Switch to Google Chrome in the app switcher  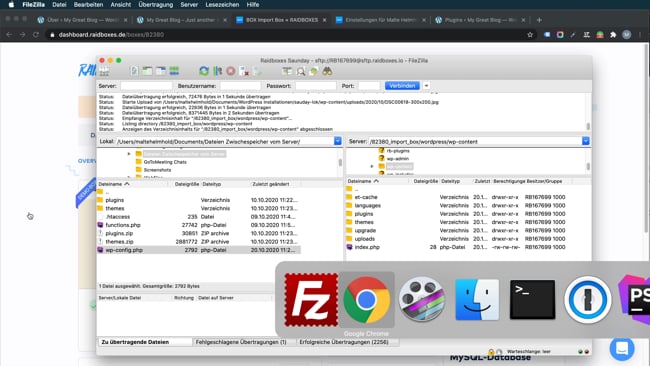(x=366, y=300)
